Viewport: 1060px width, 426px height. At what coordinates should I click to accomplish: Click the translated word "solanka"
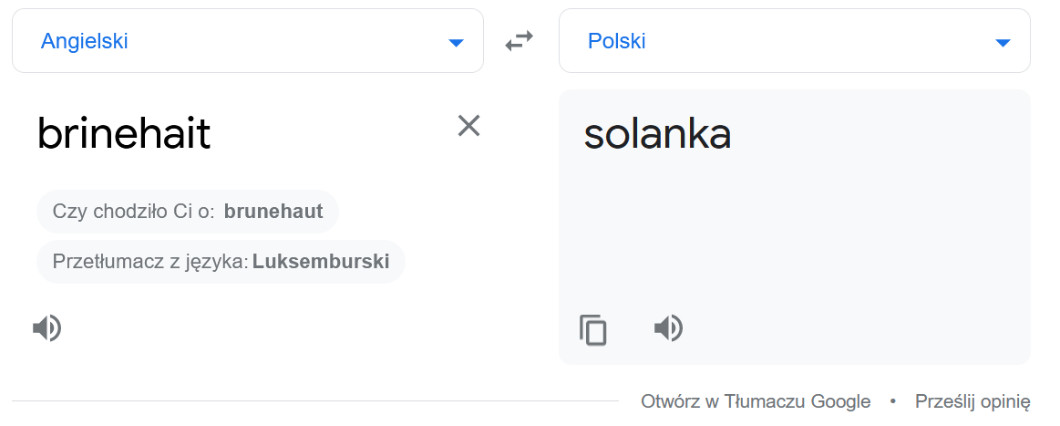(x=657, y=134)
